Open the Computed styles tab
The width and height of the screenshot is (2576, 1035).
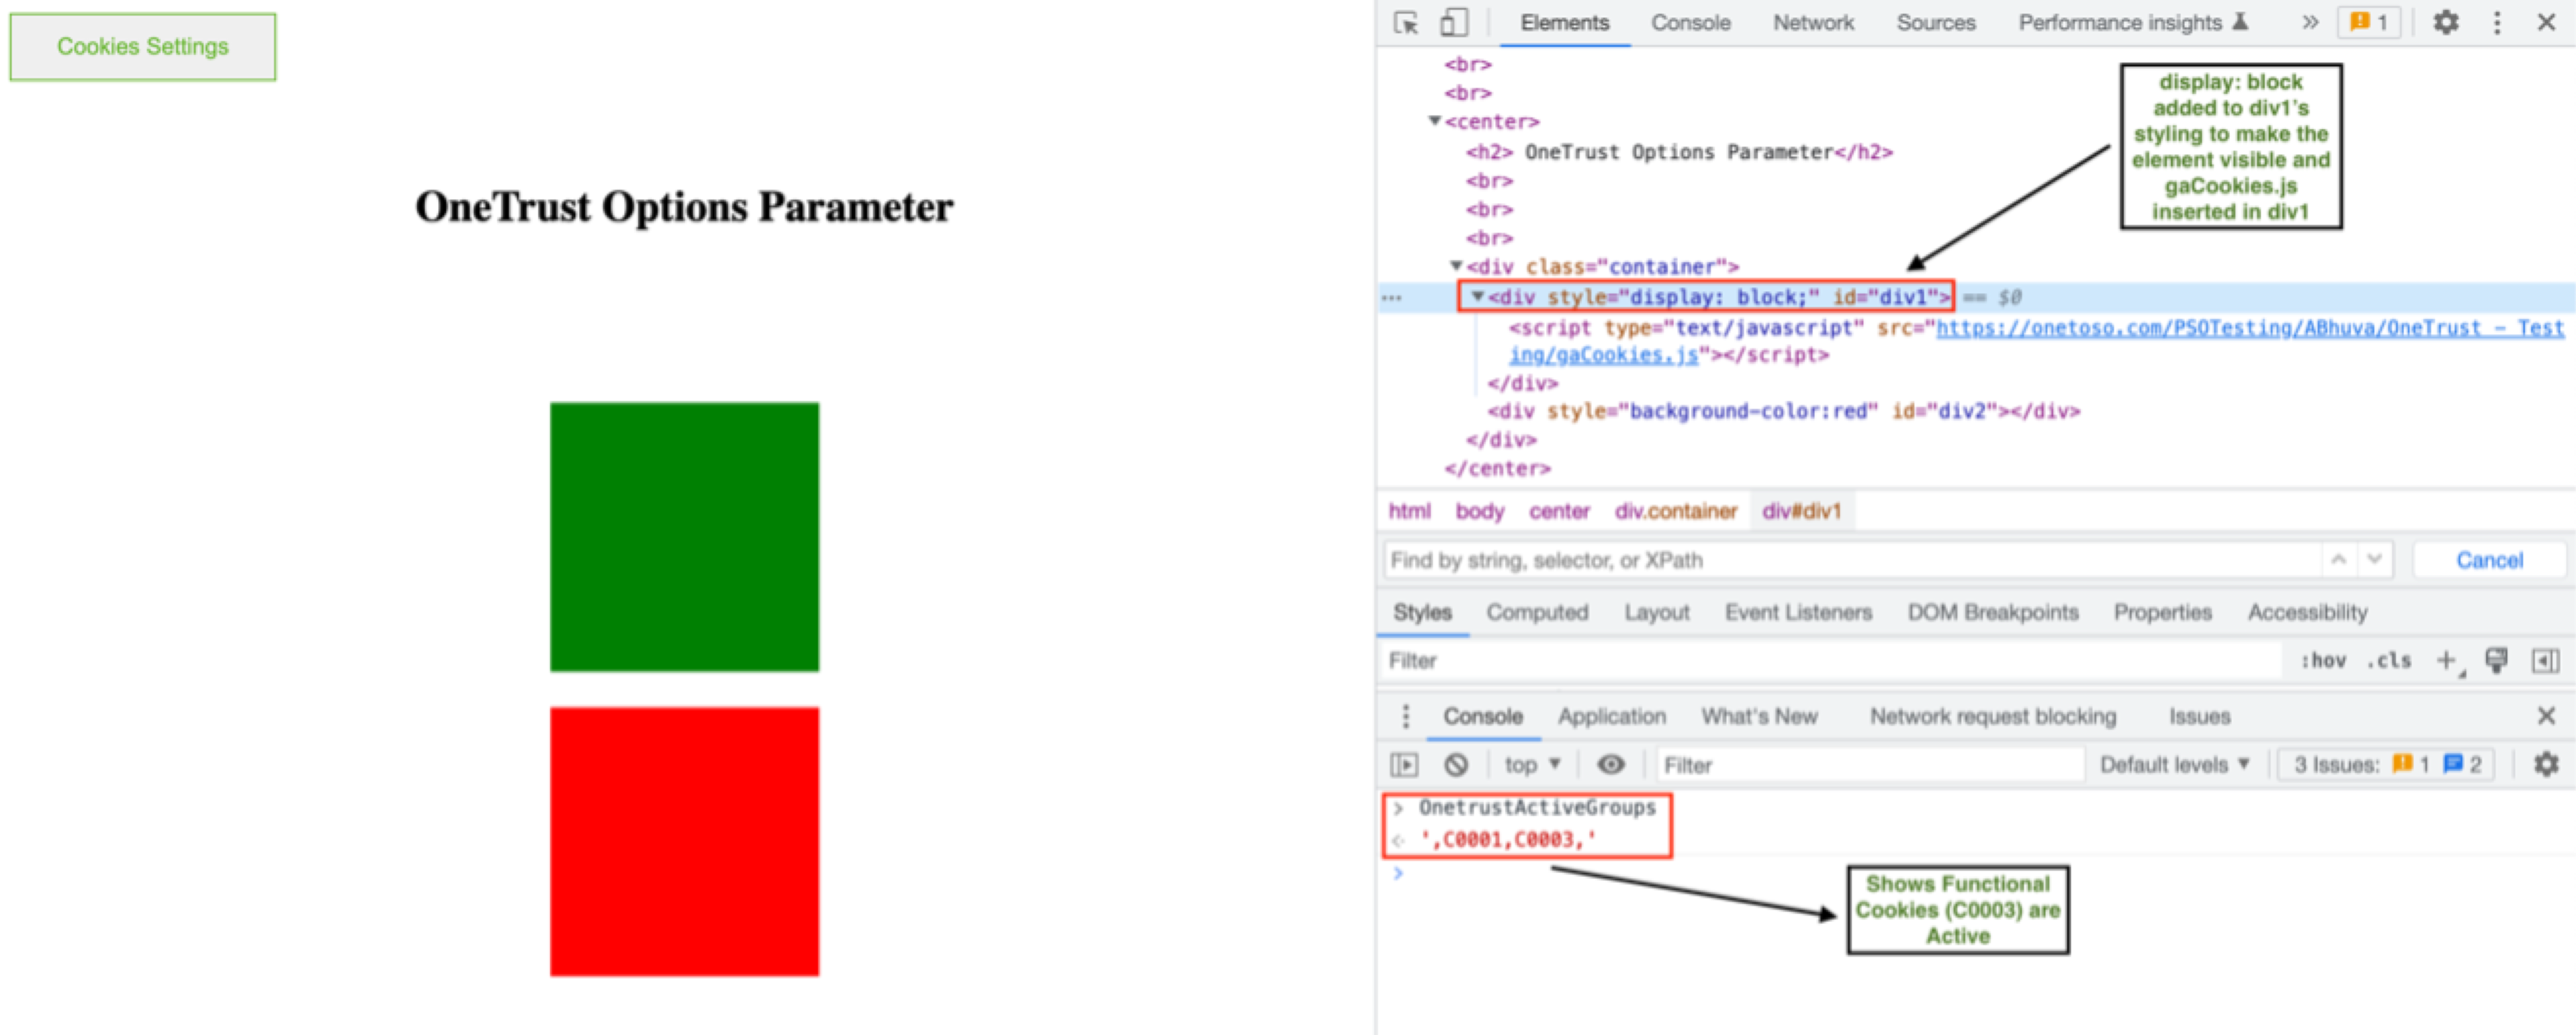(1536, 612)
